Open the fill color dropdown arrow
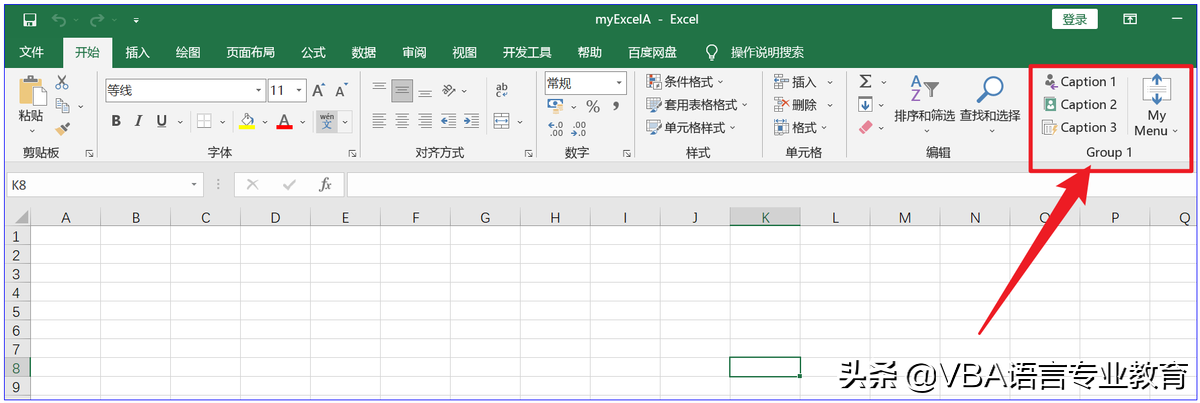 pyautogui.click(x=263, y=122)
